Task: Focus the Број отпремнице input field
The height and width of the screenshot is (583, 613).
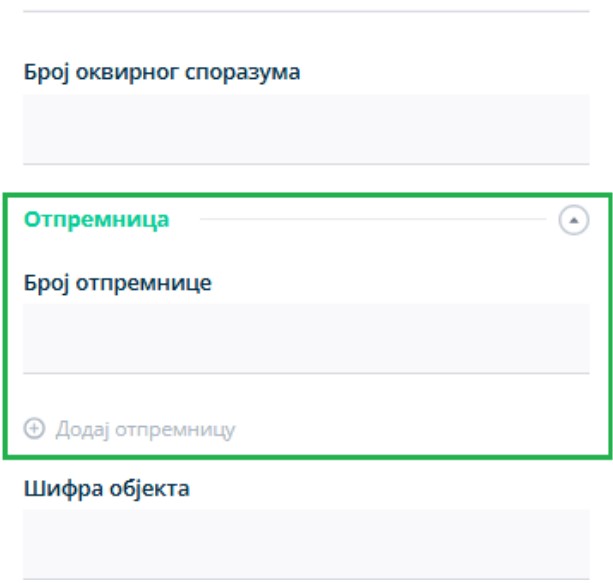Action: point(306,339)
